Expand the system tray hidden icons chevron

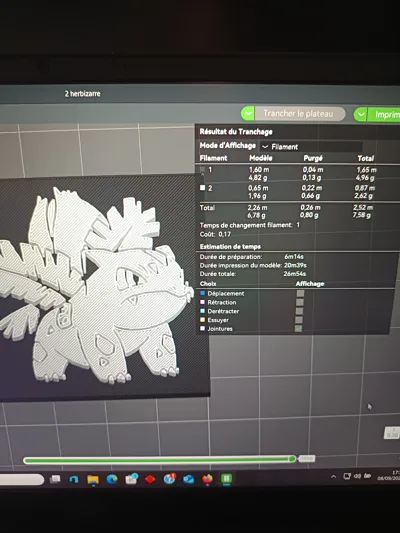point(334,477)
